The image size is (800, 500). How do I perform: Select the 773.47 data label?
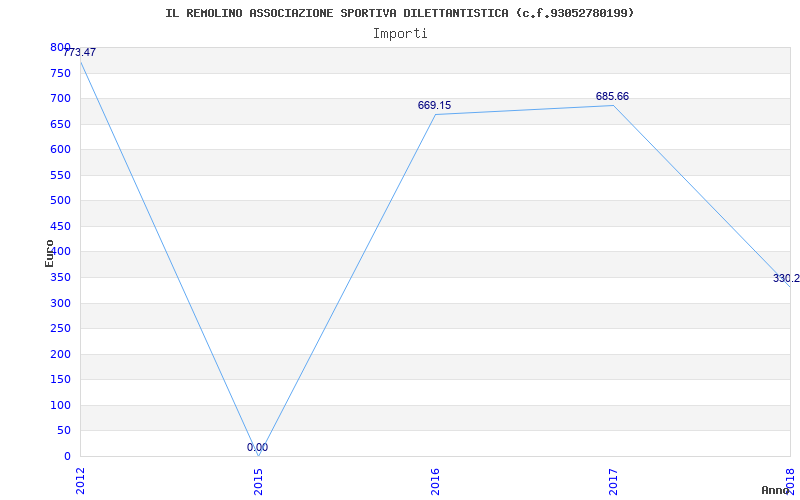pos(79,52)
